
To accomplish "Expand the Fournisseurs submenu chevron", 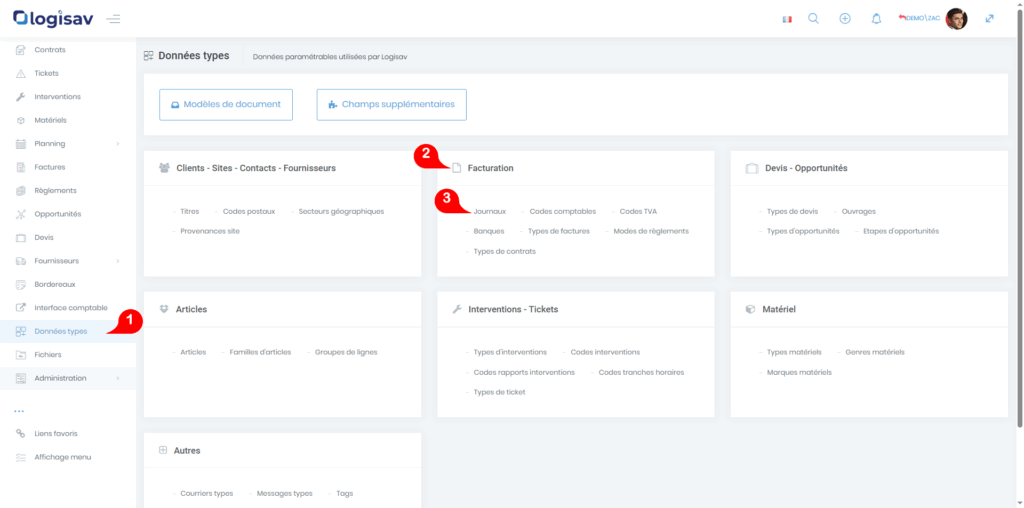I will (118, 261).
